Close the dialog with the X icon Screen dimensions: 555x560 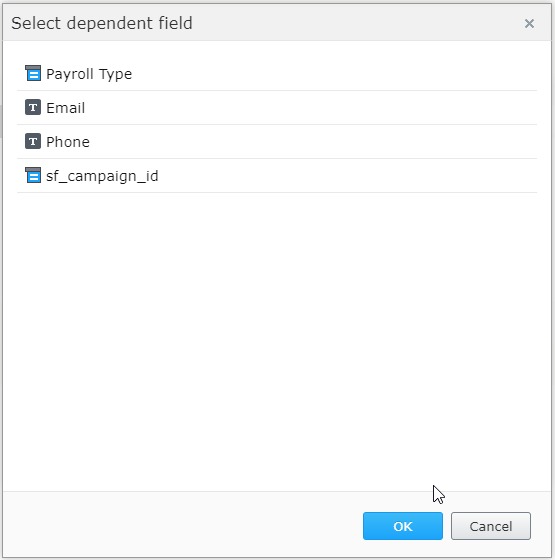tap(529, 24)
